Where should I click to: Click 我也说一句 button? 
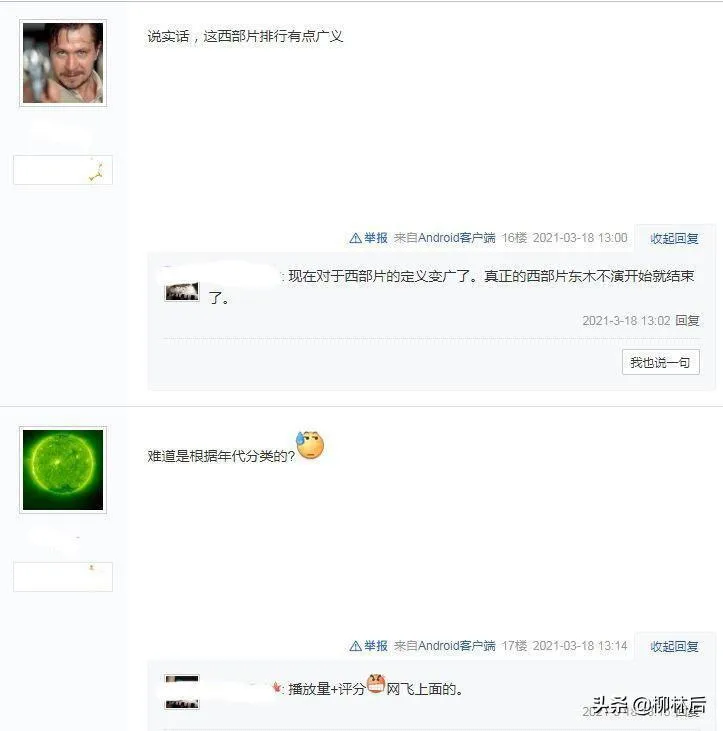click(661, 362)
